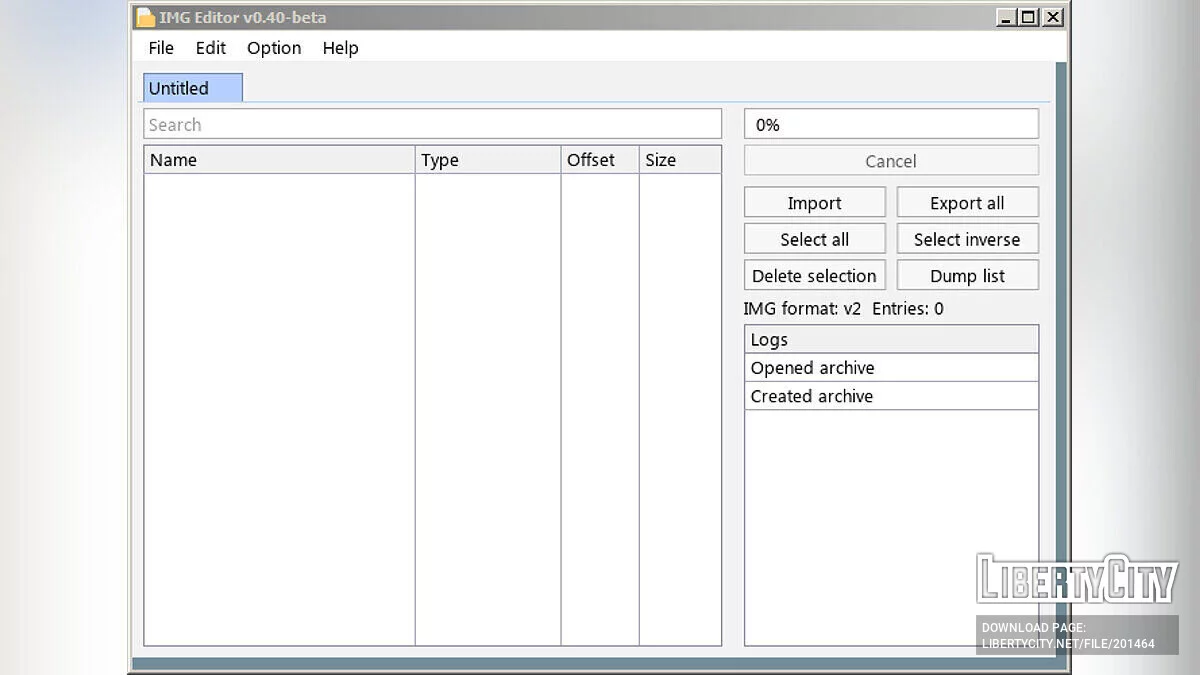Image resolution: width=1200 pixels, height=675 pixels.
Task: Sort entries by the Type column header
Action: tap(487, 160)
